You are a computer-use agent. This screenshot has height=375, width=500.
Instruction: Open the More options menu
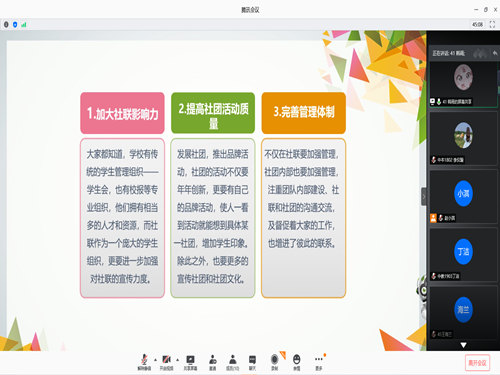319,362
